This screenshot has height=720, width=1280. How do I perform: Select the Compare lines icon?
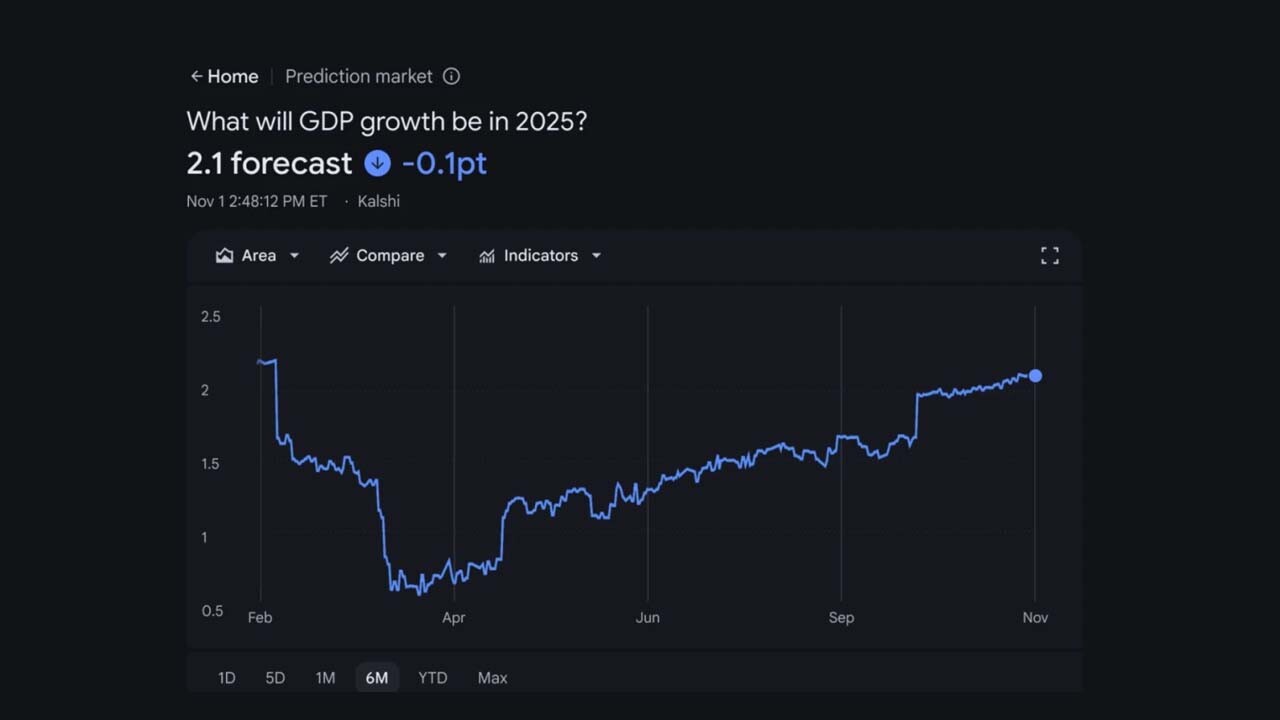point(340,255)
